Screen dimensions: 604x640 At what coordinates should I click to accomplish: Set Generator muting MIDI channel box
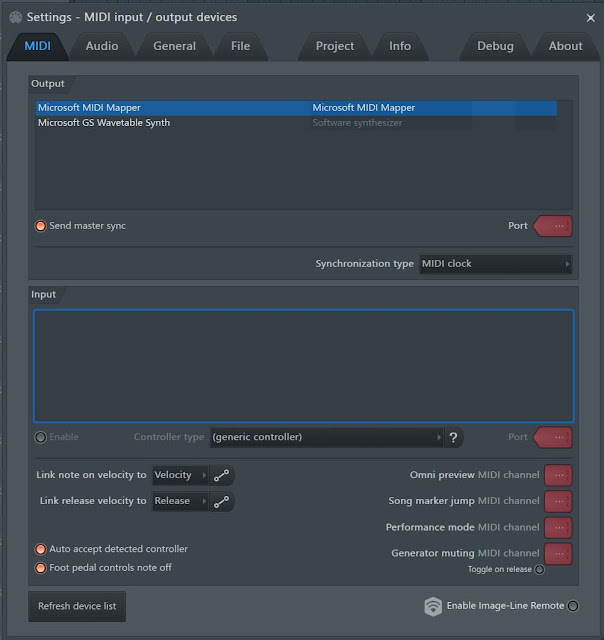pyautogui.click(x=558, y=553)
